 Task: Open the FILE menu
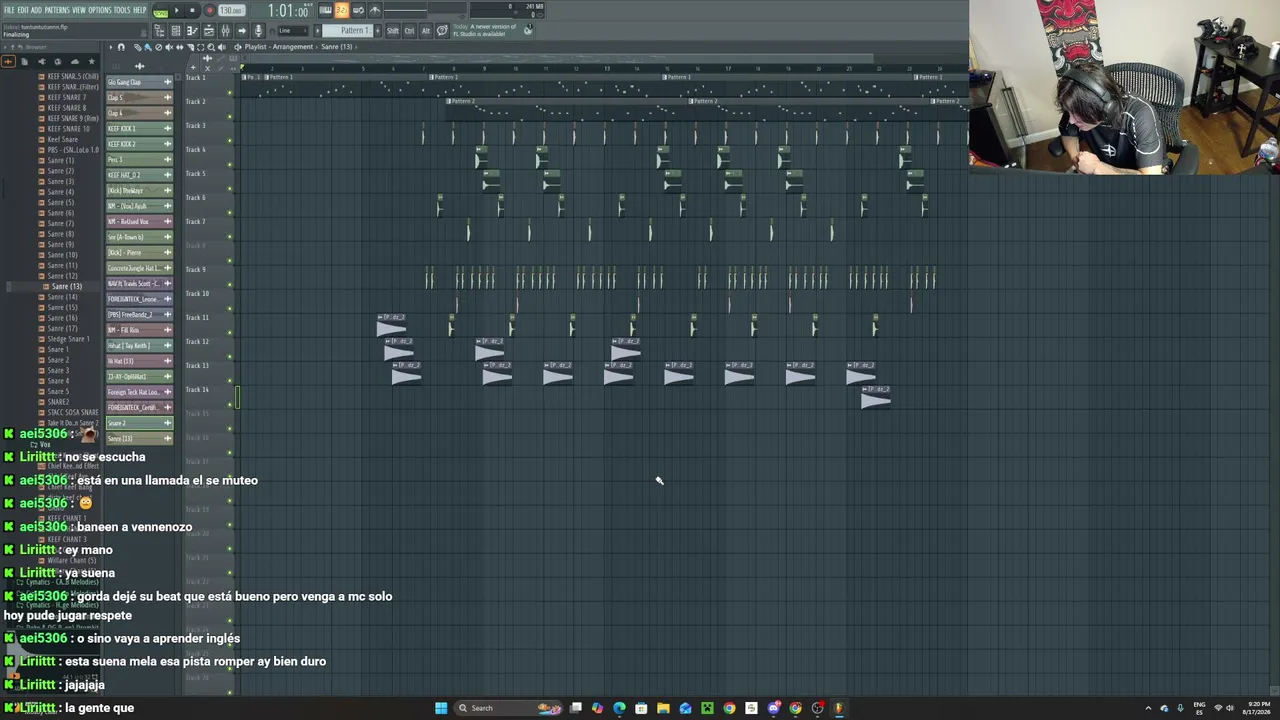[9, 10]
